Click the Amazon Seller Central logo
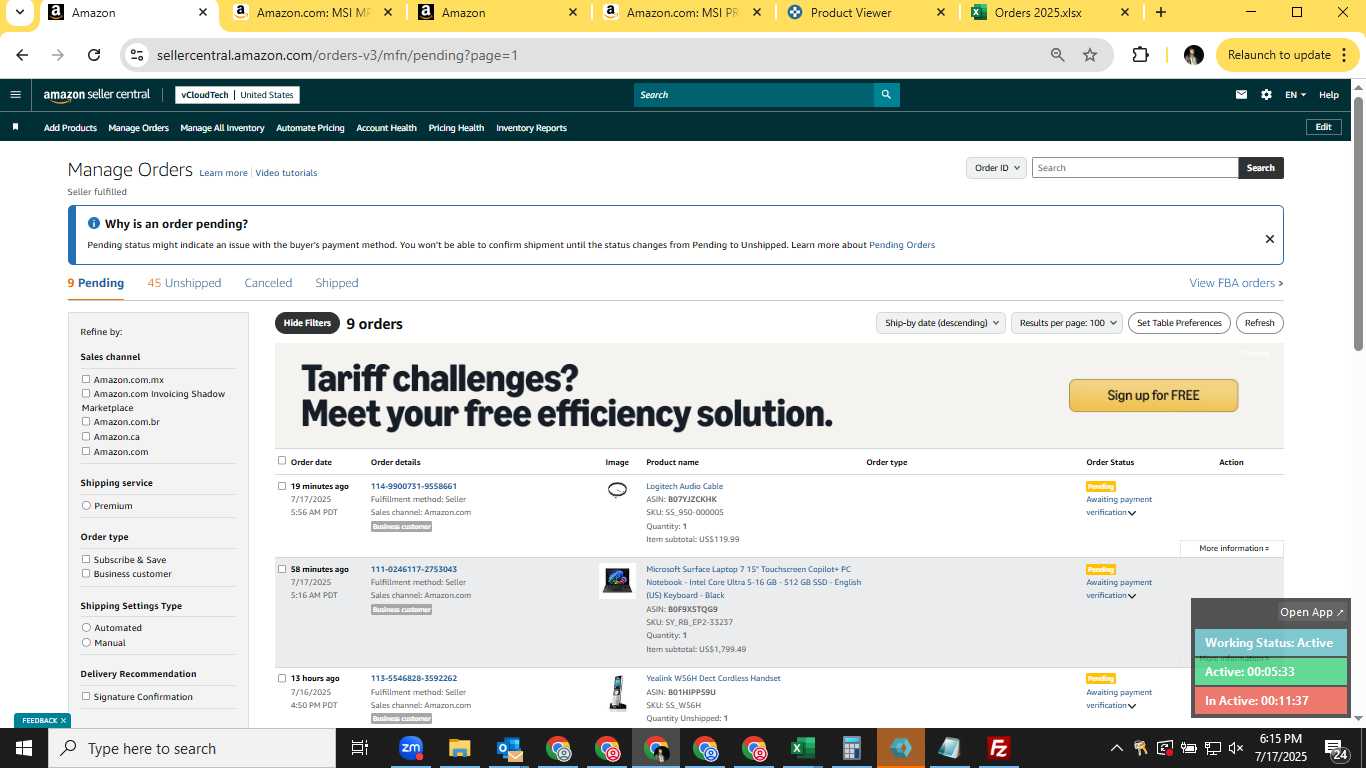 97,95
